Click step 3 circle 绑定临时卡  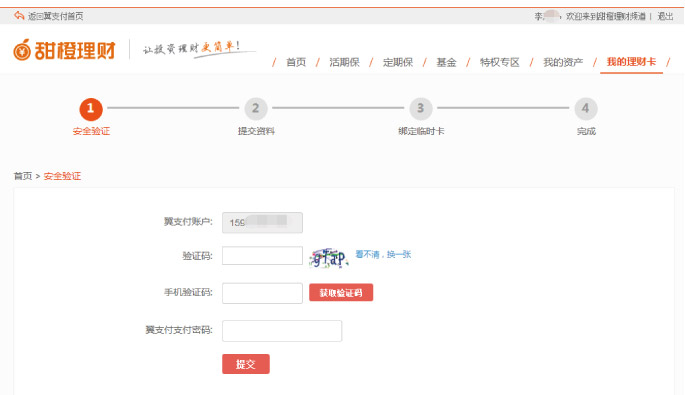(x=421, y=109)
